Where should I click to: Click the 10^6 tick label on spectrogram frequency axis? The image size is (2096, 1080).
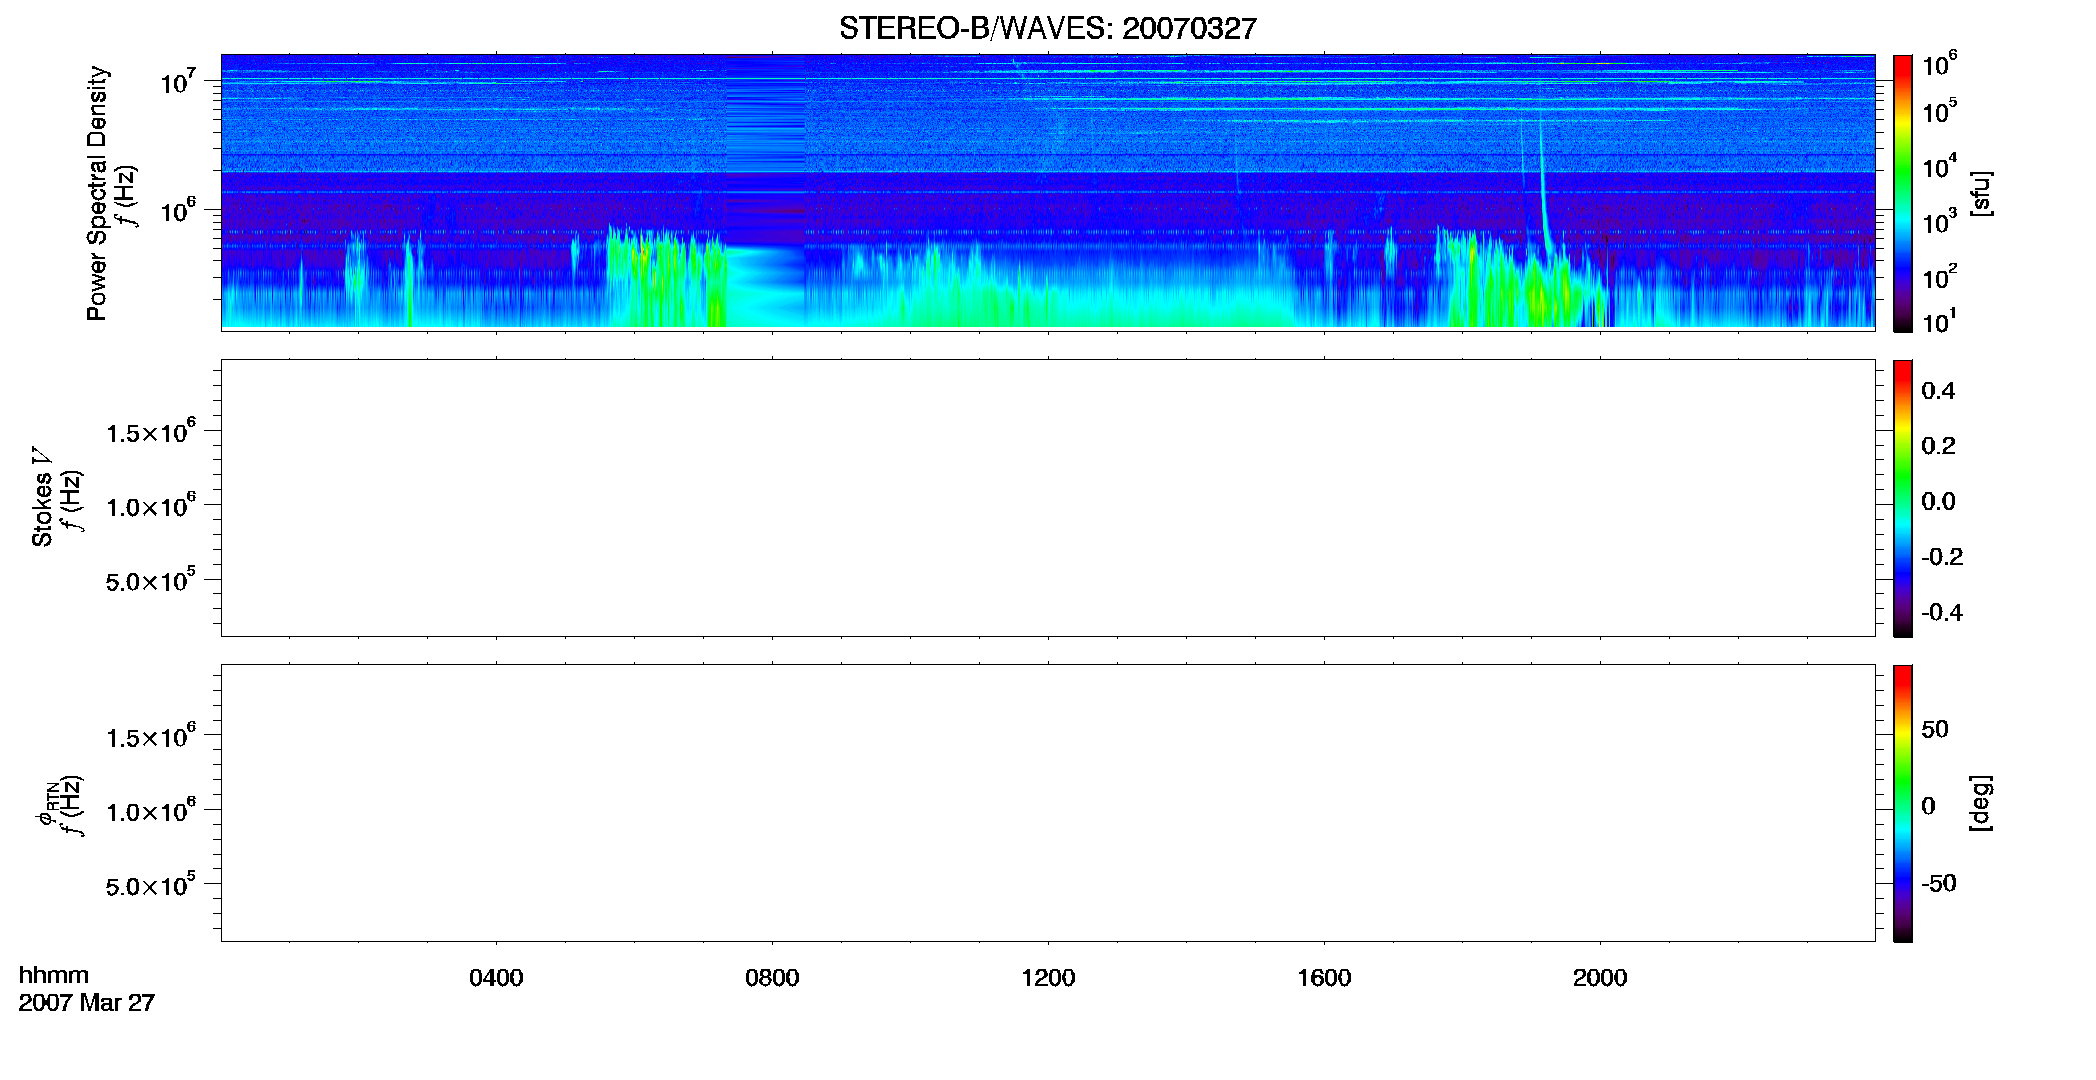click(177, 209)
